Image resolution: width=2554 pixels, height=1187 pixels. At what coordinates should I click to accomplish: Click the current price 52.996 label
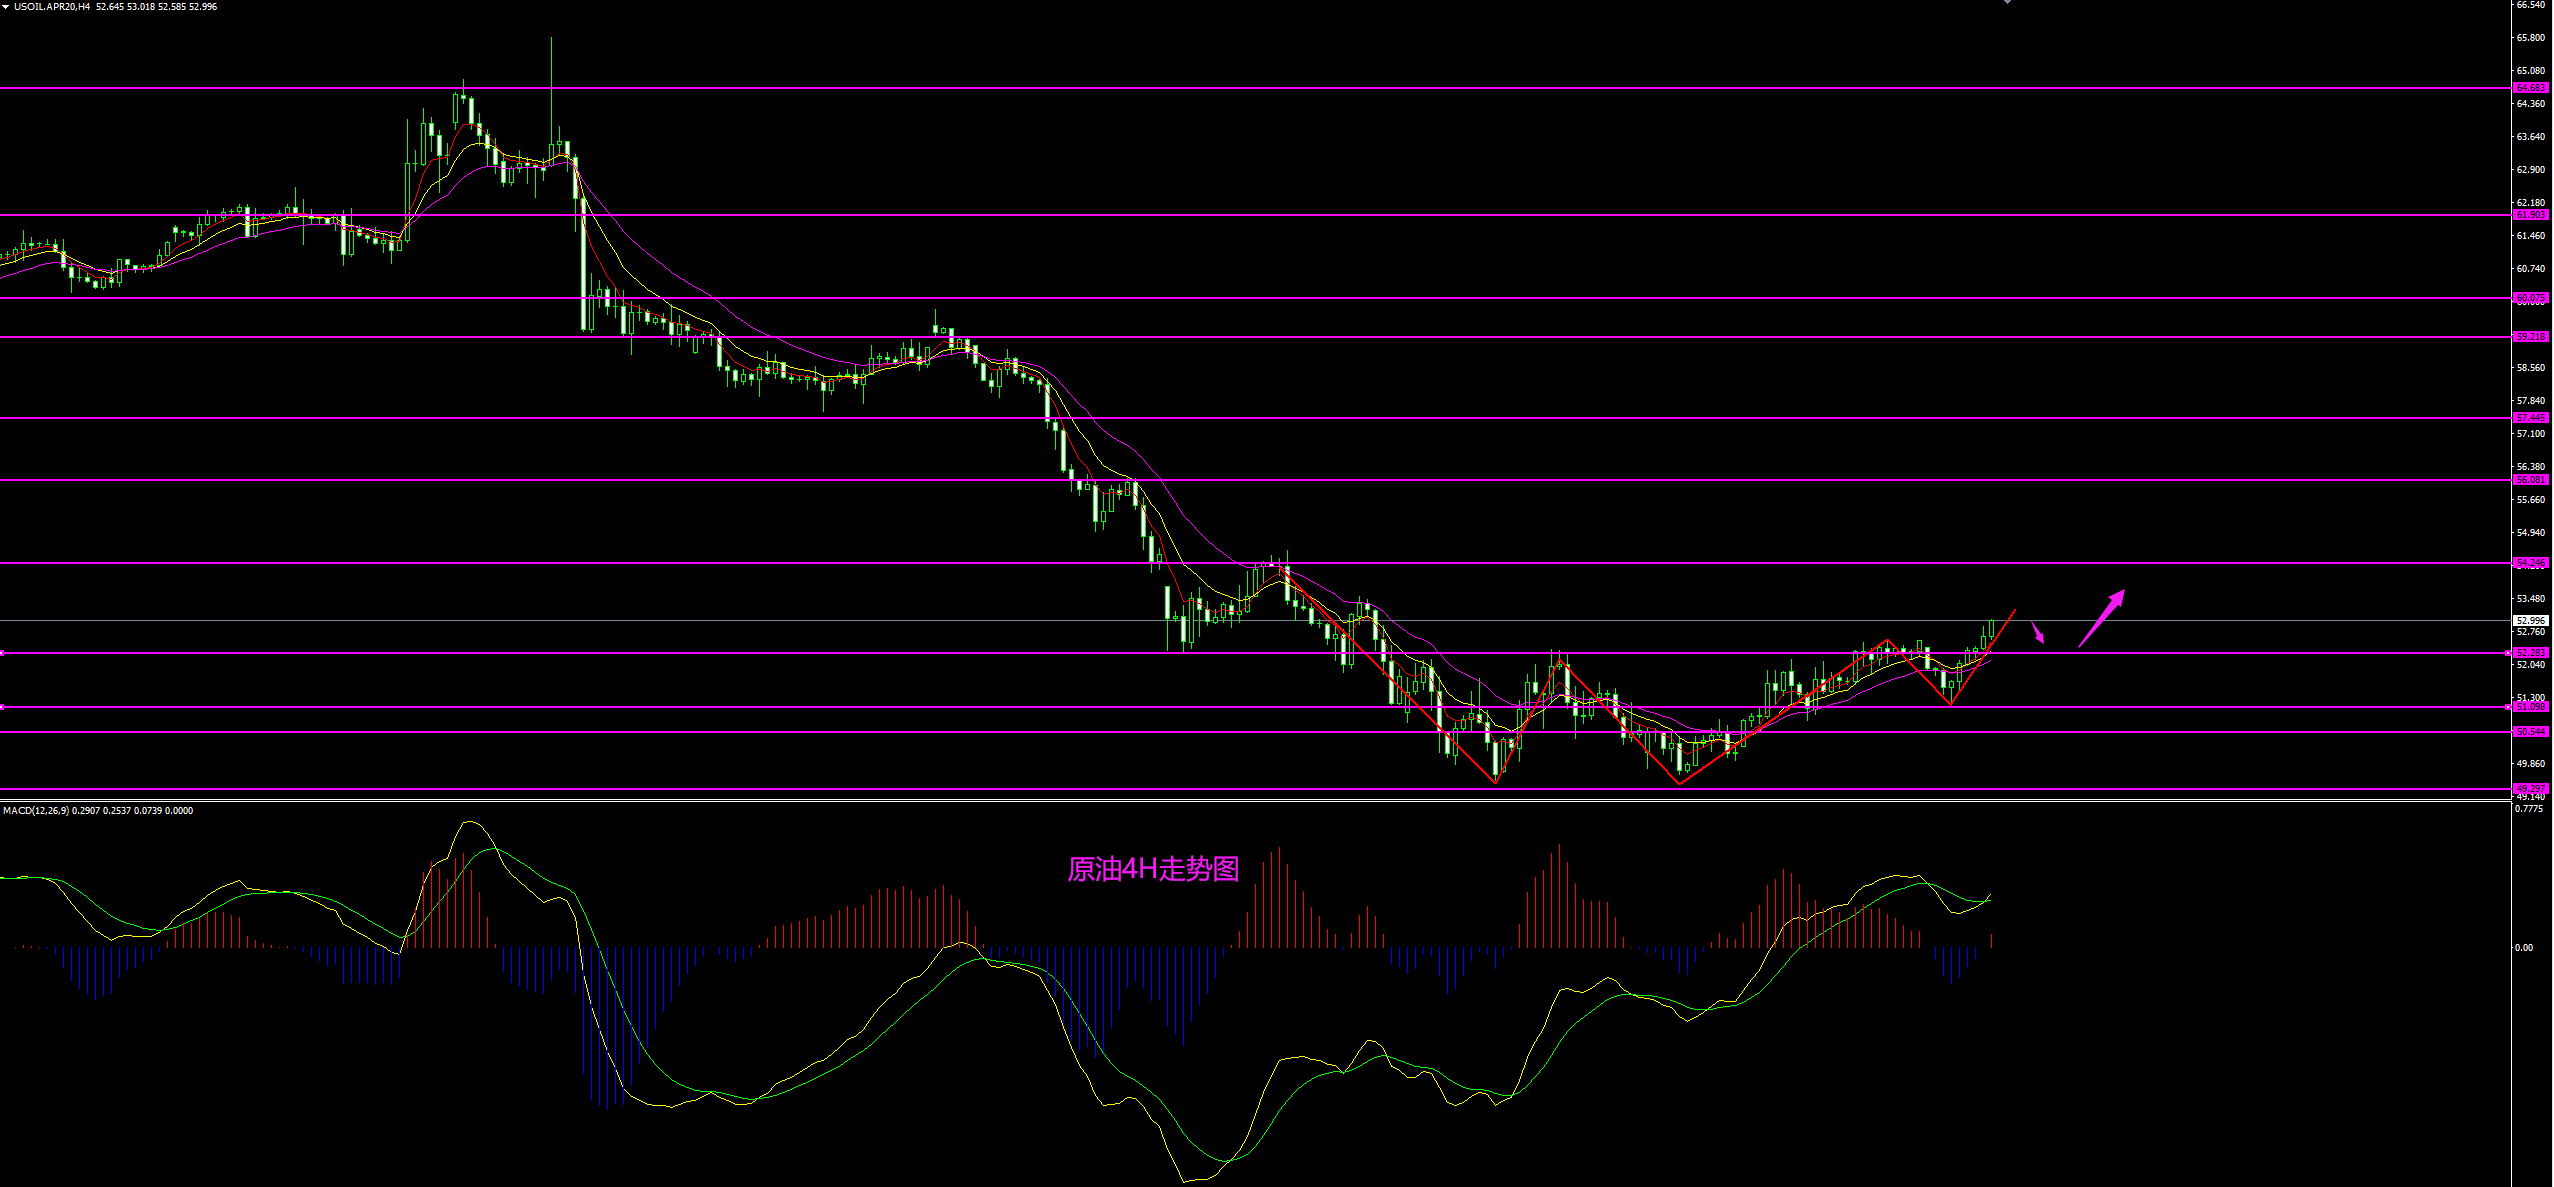point(2531,621)
